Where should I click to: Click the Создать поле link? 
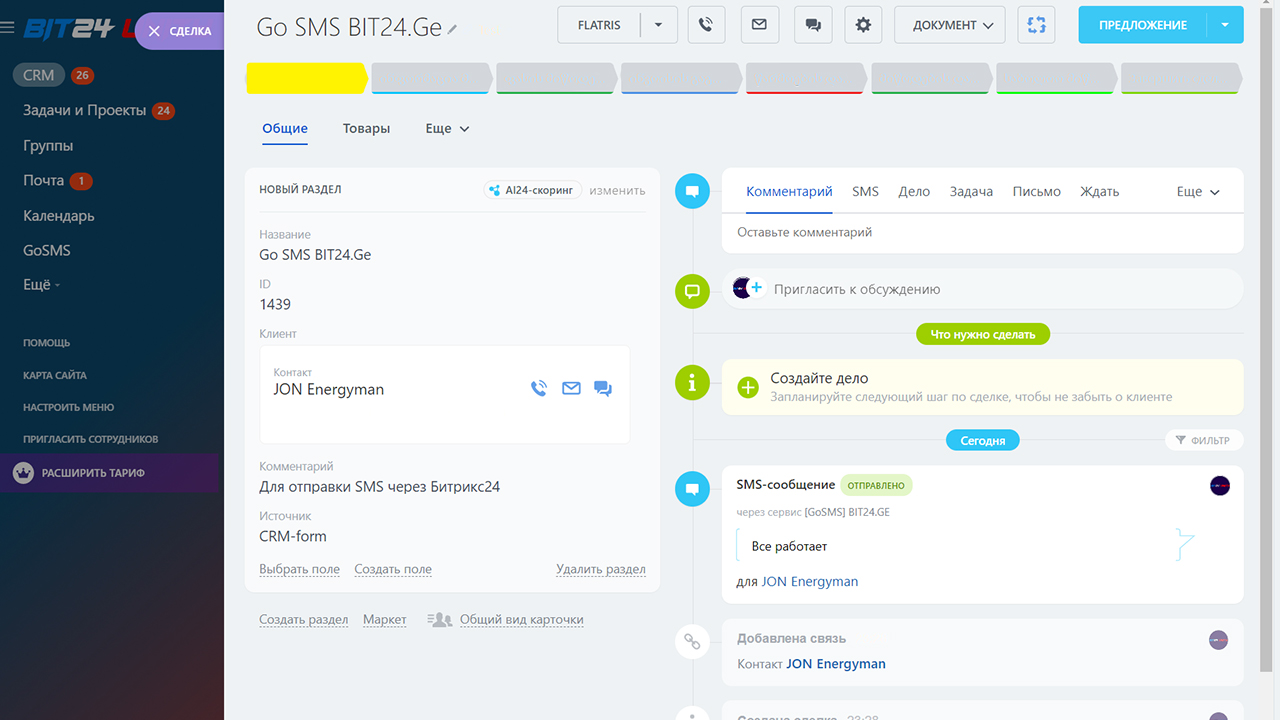[393, 569]
